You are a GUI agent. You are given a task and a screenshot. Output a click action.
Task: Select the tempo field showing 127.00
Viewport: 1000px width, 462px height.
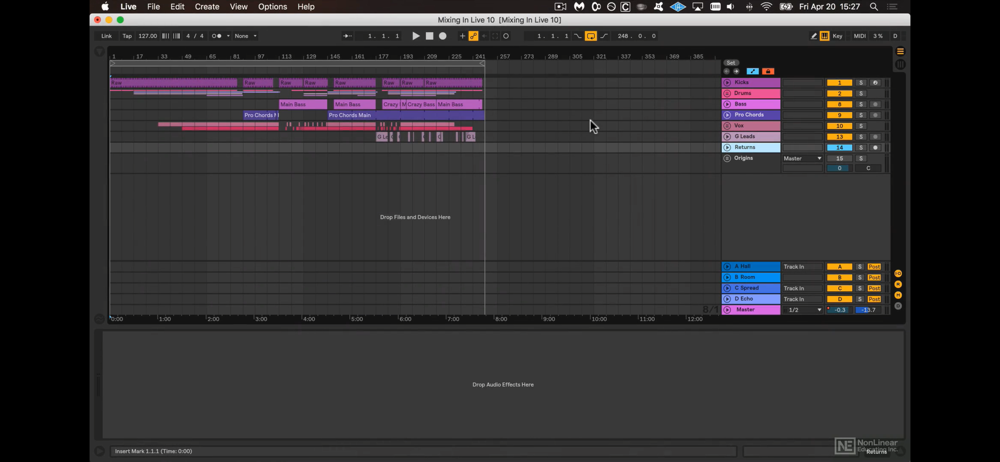click(x=147, y=36)
